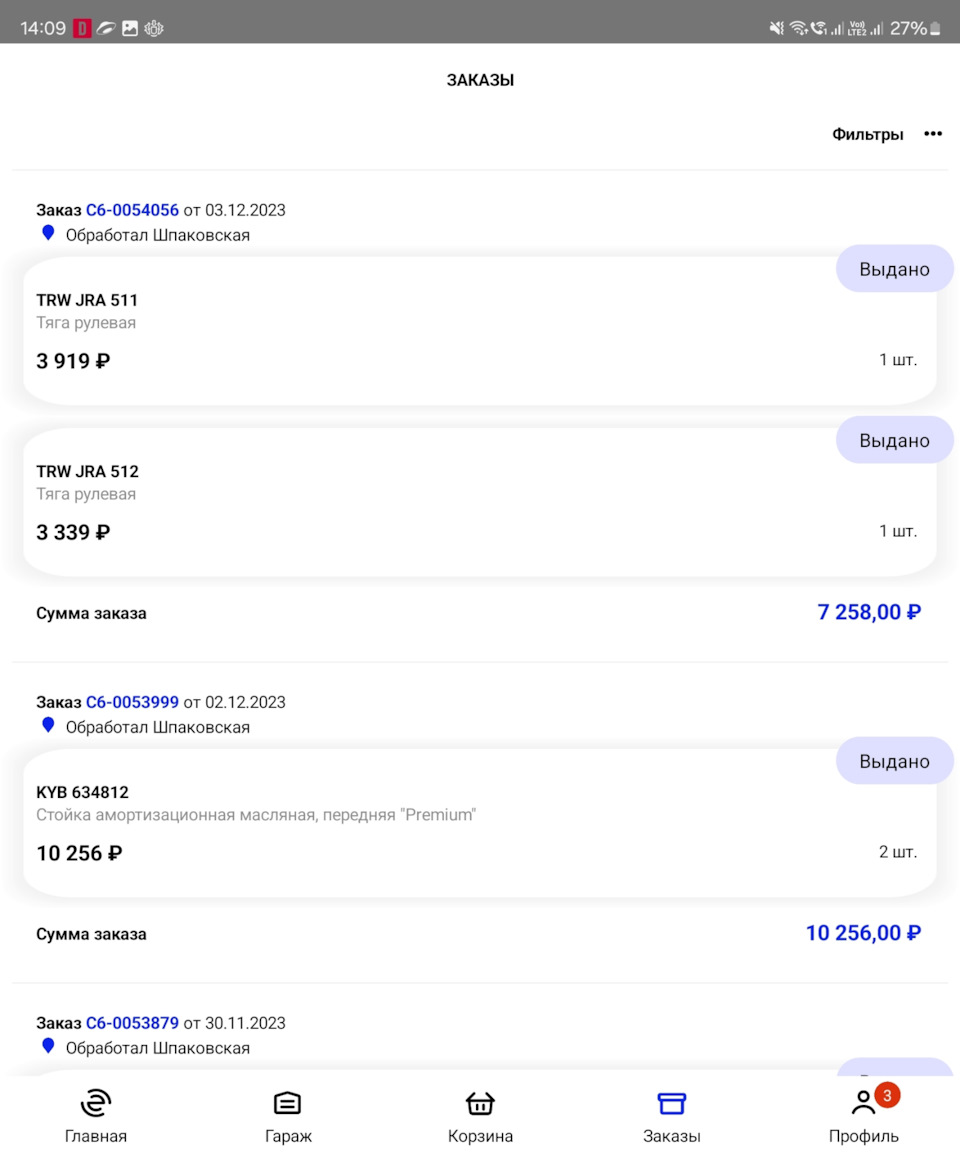Open the Корзина basket icon
Screen dimensions: 960x1154
[x=480, y=1104]
